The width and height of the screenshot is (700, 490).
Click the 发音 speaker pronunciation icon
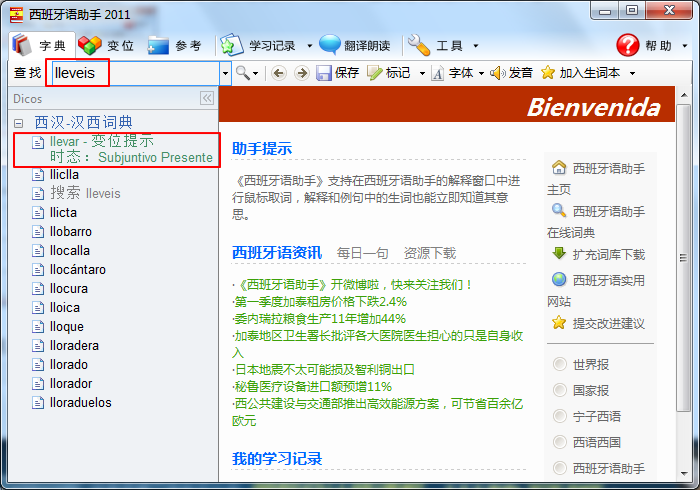tap(497, 73)
